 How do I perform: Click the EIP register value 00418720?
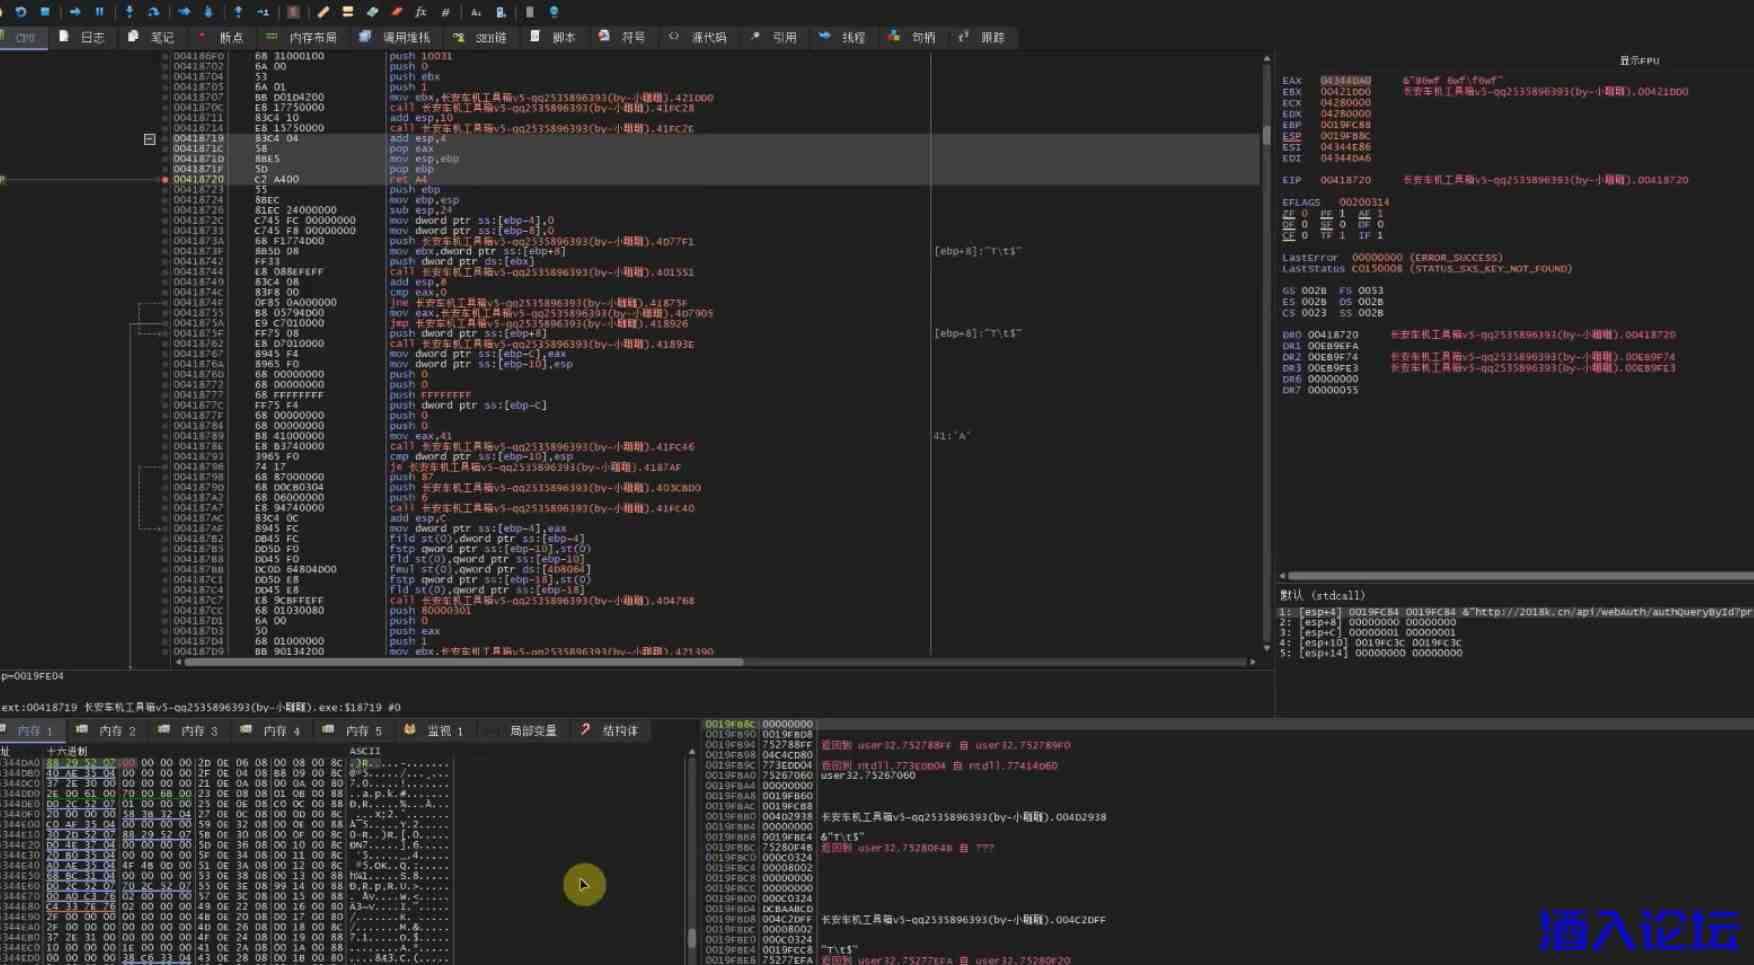(x=1345, y=180)
